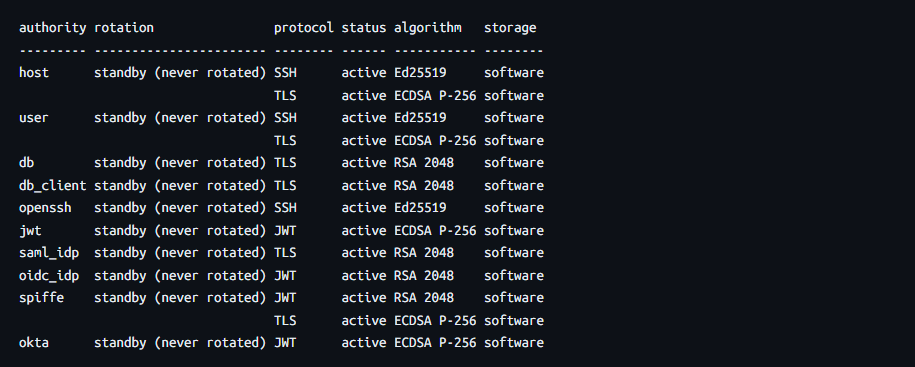Click the 'db_client' authority entry
This screenshot has width=915, height=367.
tap(53, 186)
